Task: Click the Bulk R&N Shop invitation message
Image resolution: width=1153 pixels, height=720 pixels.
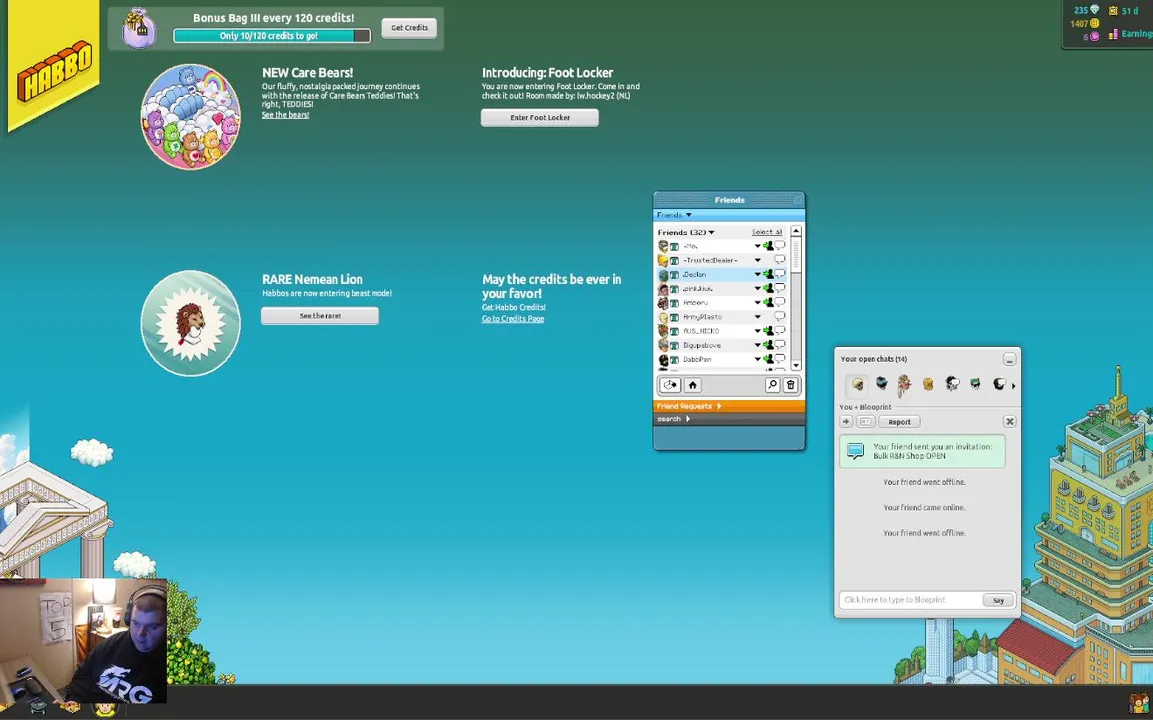Action: (x=922, y=451)
